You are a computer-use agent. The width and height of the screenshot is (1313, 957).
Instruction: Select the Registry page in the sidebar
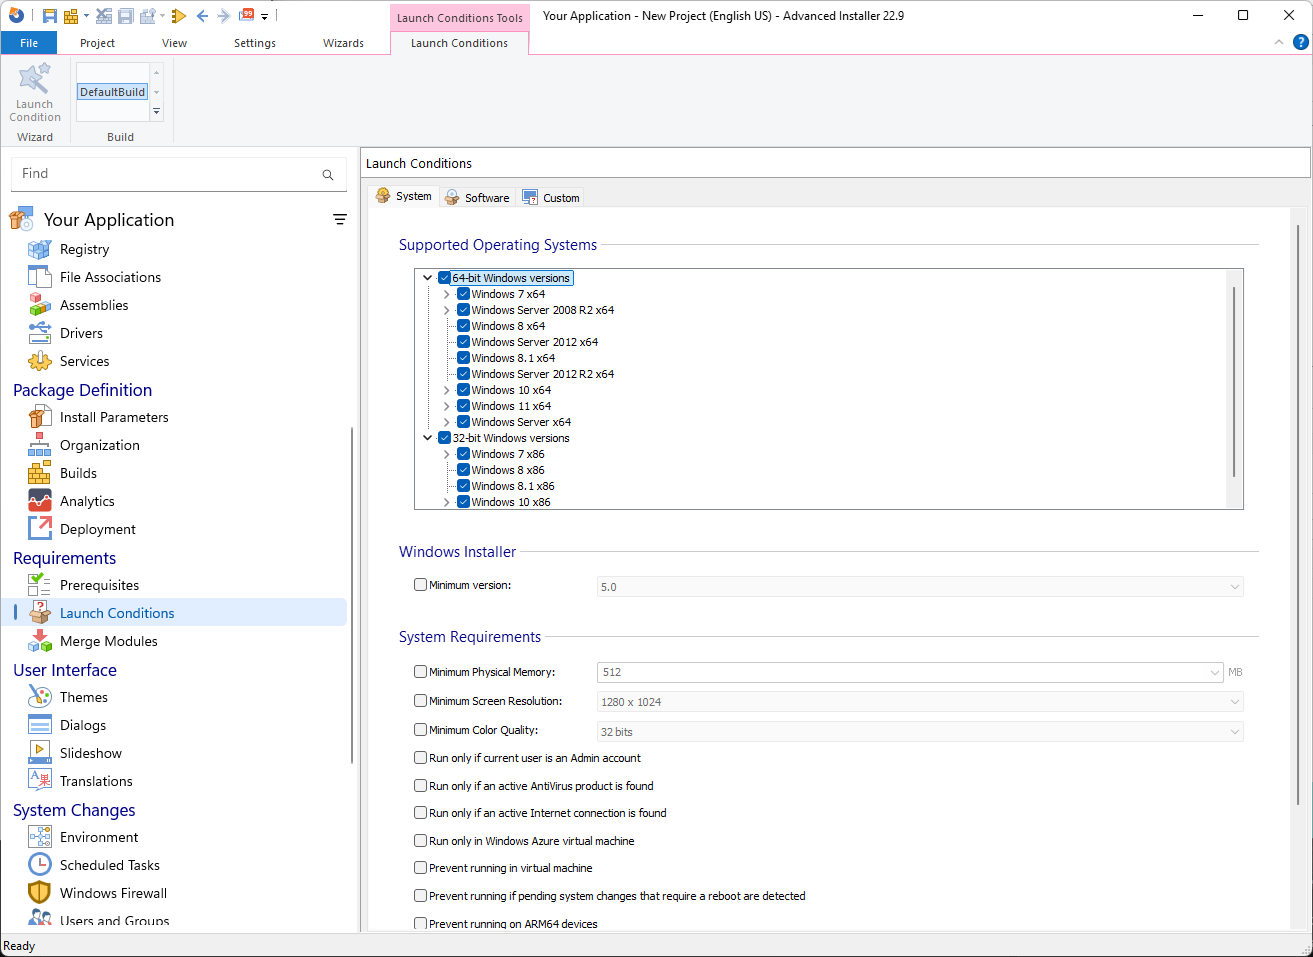[x=84, y=248]
